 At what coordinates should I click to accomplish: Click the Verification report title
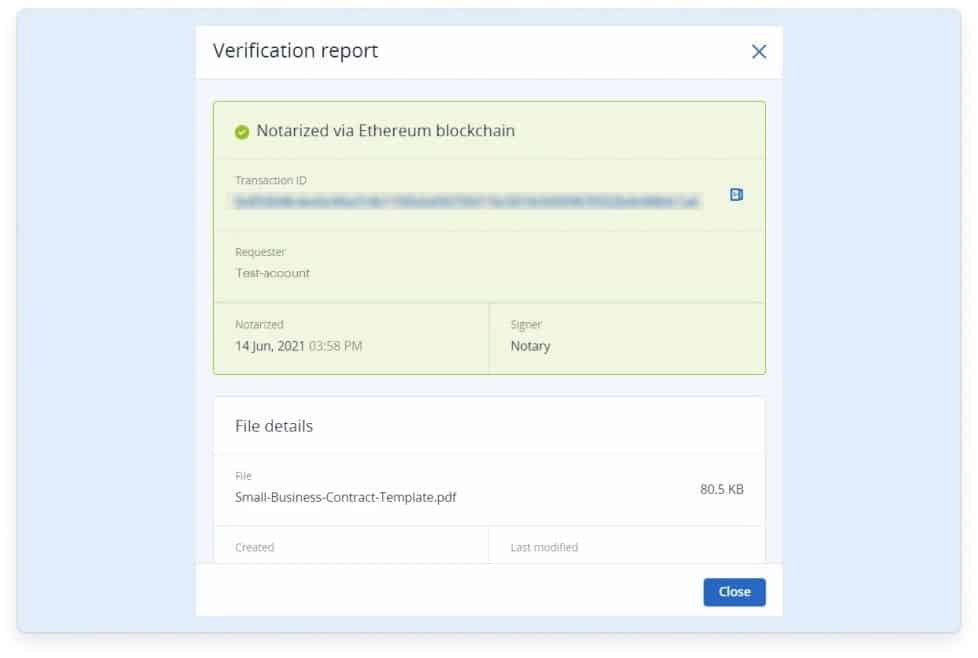click(x=295, y=51)
